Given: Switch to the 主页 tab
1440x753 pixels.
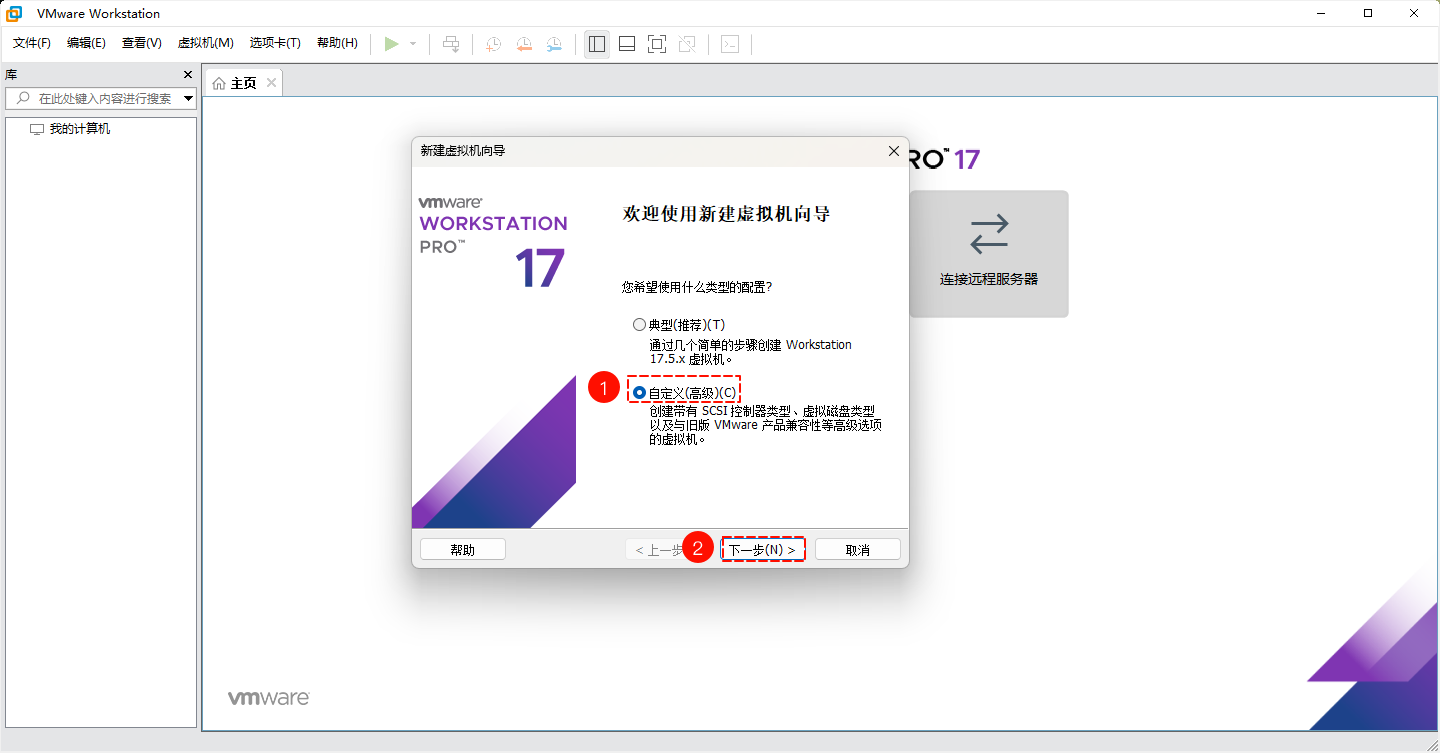Looking at the screenshot, I should click(240, 82).
